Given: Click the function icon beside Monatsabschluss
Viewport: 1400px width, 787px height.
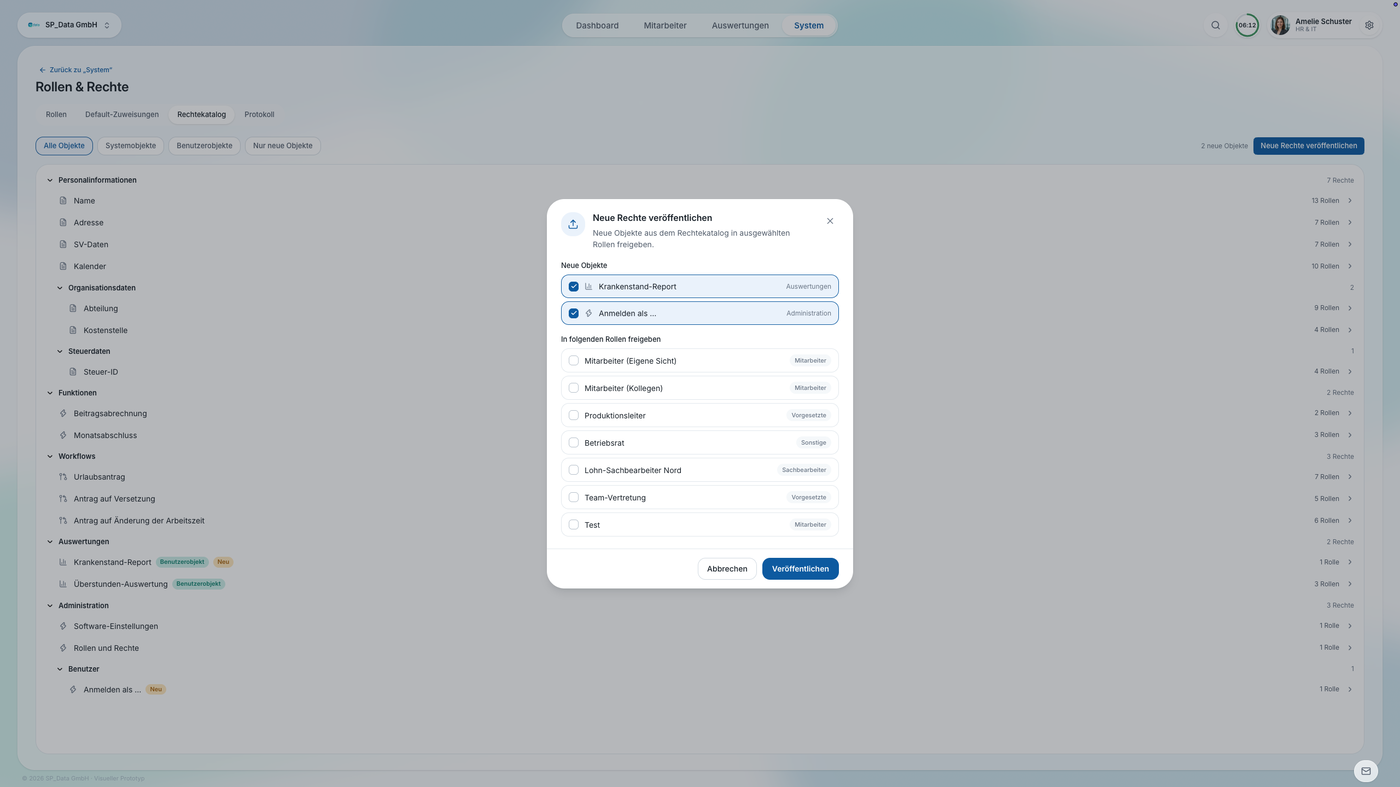Looking at the screenshot, I should [63, 435].
